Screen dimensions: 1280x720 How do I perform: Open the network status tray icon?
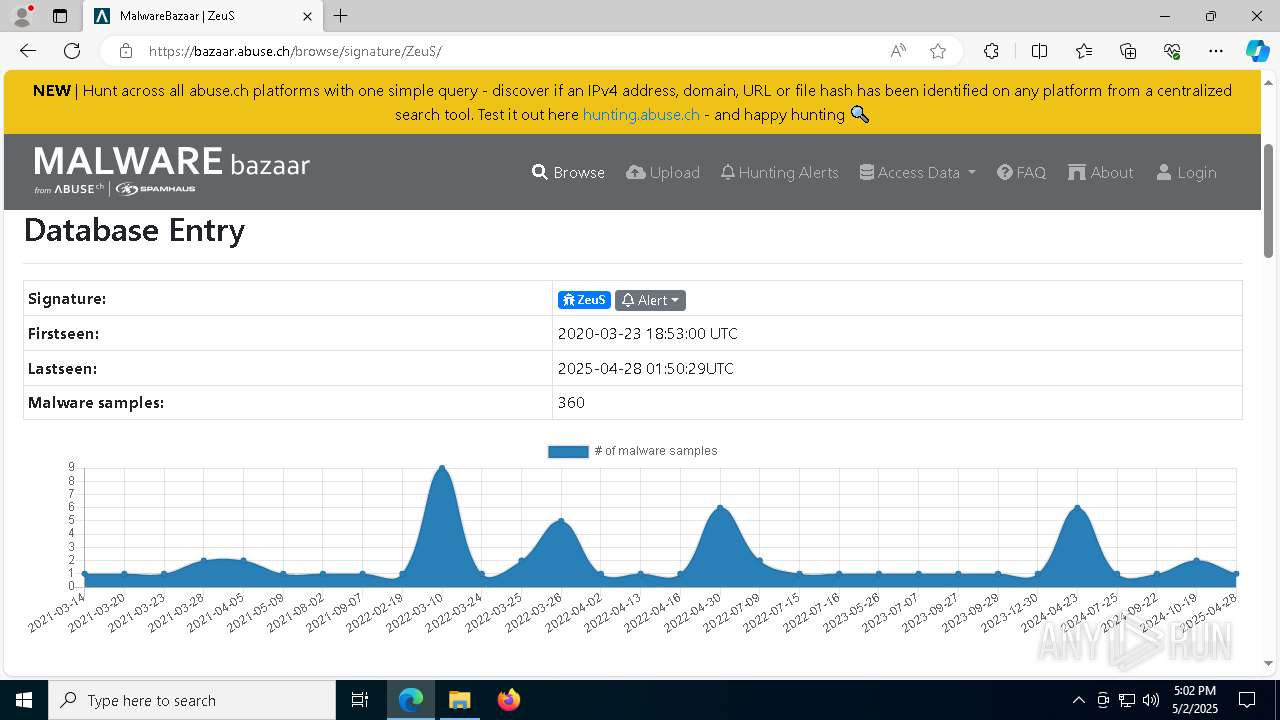click(1127, 700)
